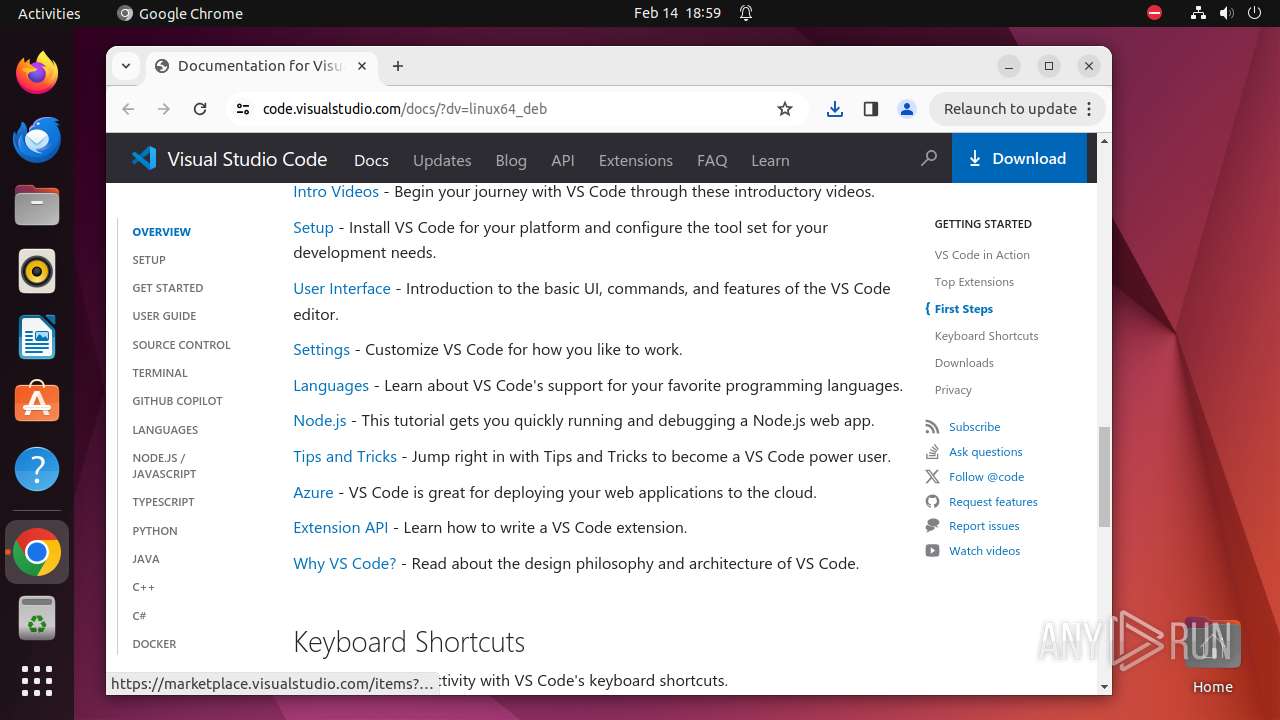The height and width of the screenshot is (720, 1280).
Task: Click the Report issues icon
Action: pyautogui.click(x=932, y=526)
